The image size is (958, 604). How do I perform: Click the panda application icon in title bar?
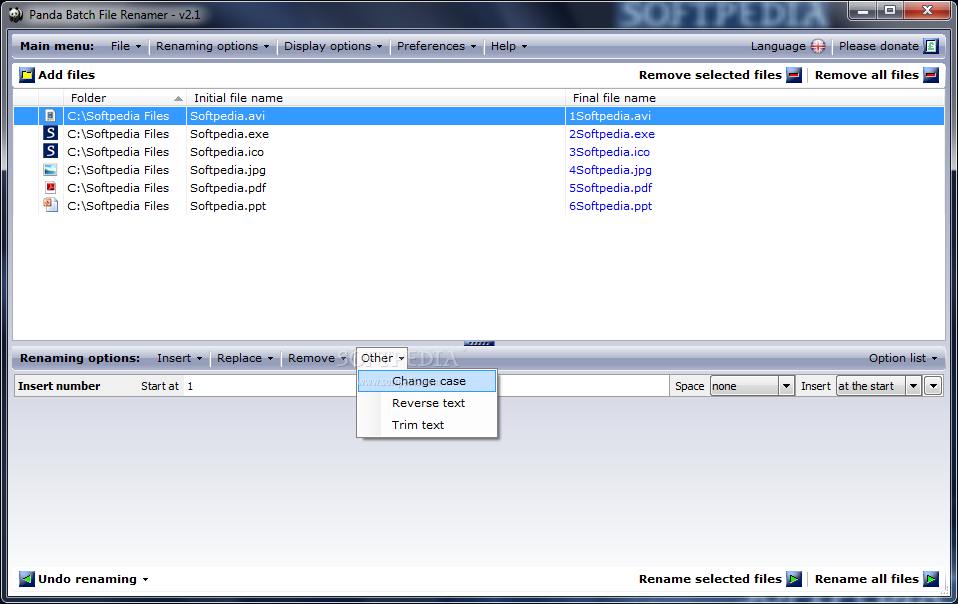[15, 14]
